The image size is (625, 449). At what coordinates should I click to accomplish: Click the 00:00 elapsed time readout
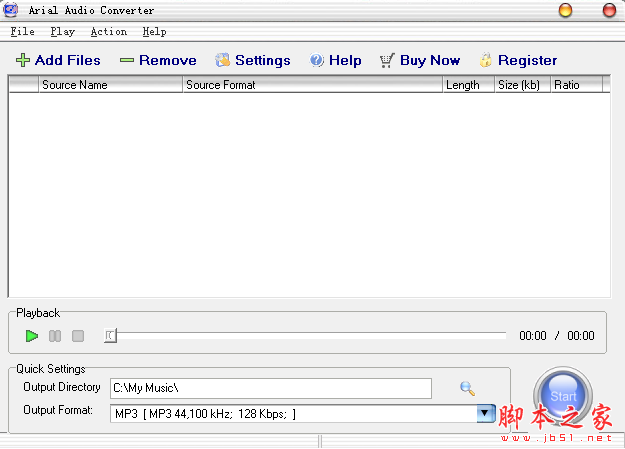[x=533, y=336]
